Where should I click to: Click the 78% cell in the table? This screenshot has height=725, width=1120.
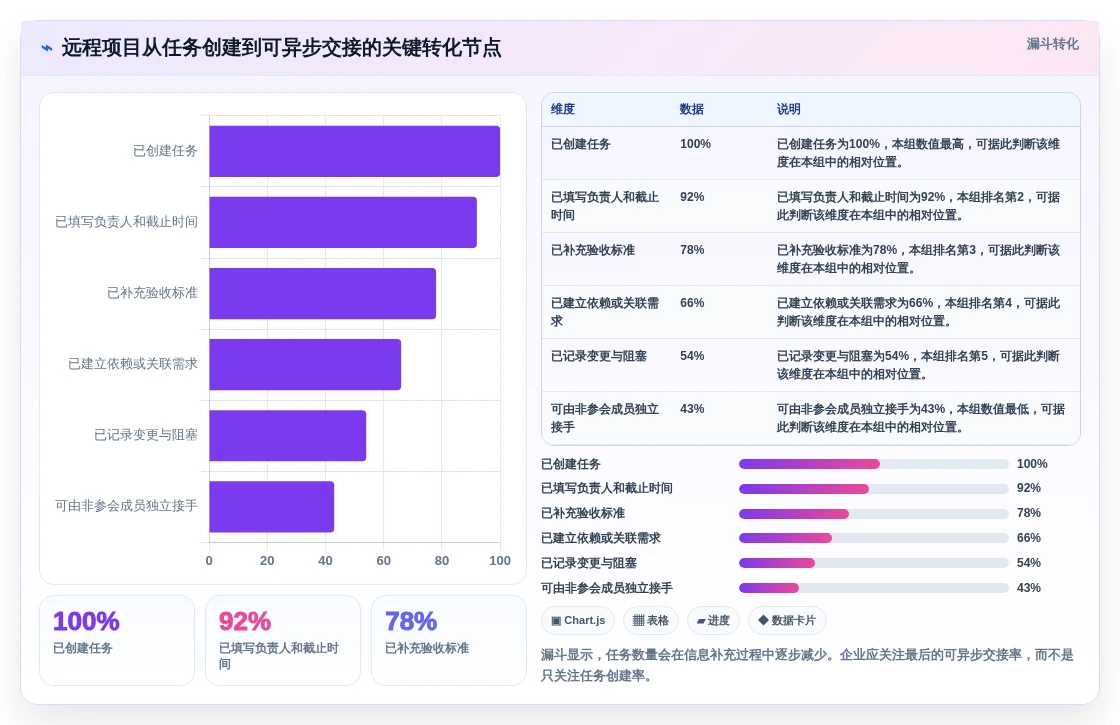pyautogui.click(x=691, y=250)
